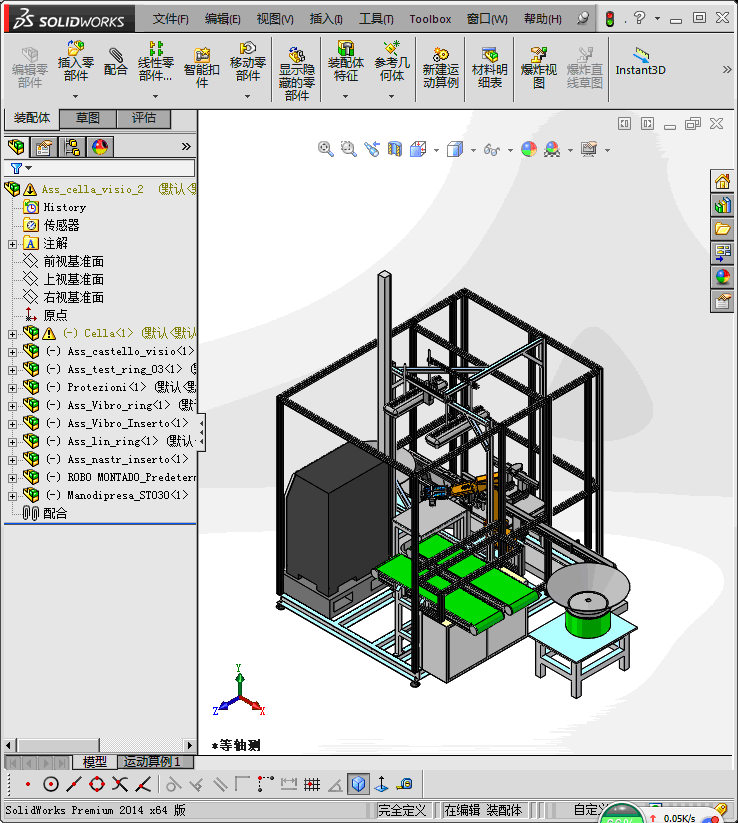Open the 编辑(E) menu
This screenshot has width=738, height=823.
pos(223,19)
